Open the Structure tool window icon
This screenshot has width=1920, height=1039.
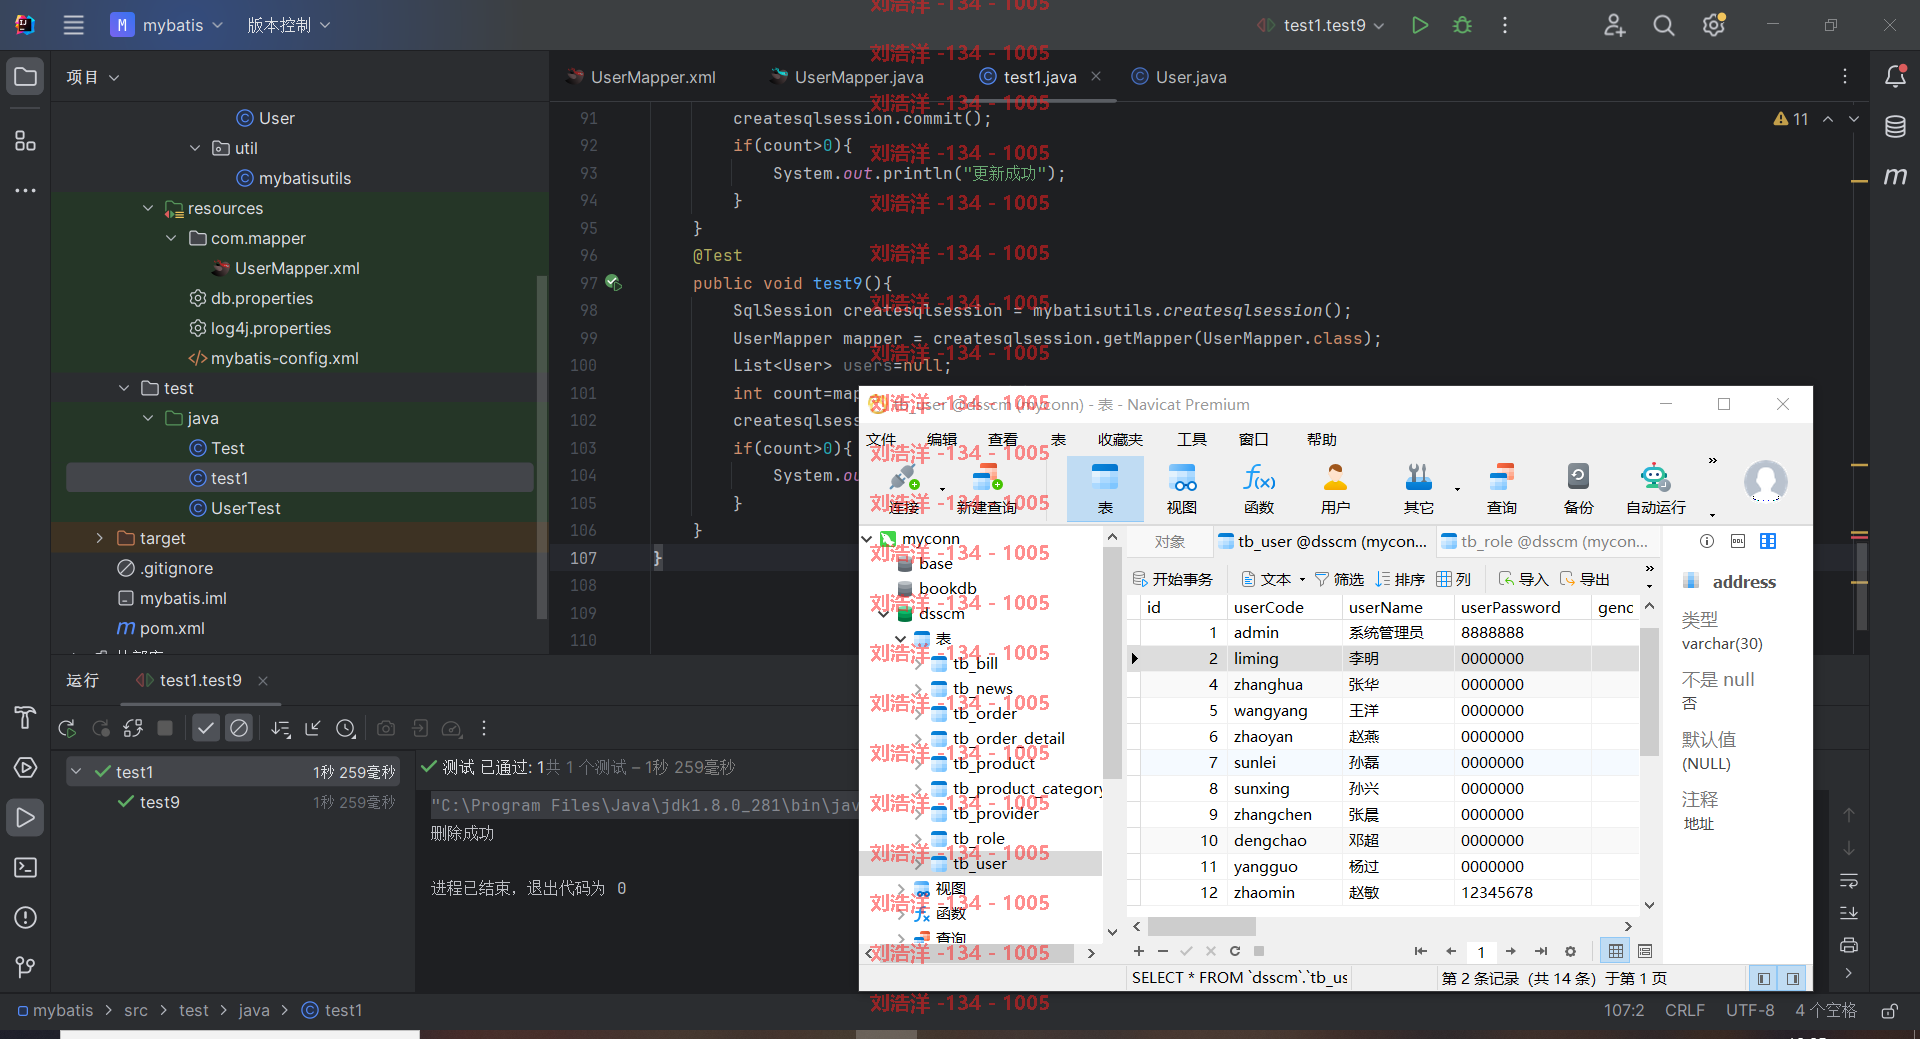coord(25,140)
